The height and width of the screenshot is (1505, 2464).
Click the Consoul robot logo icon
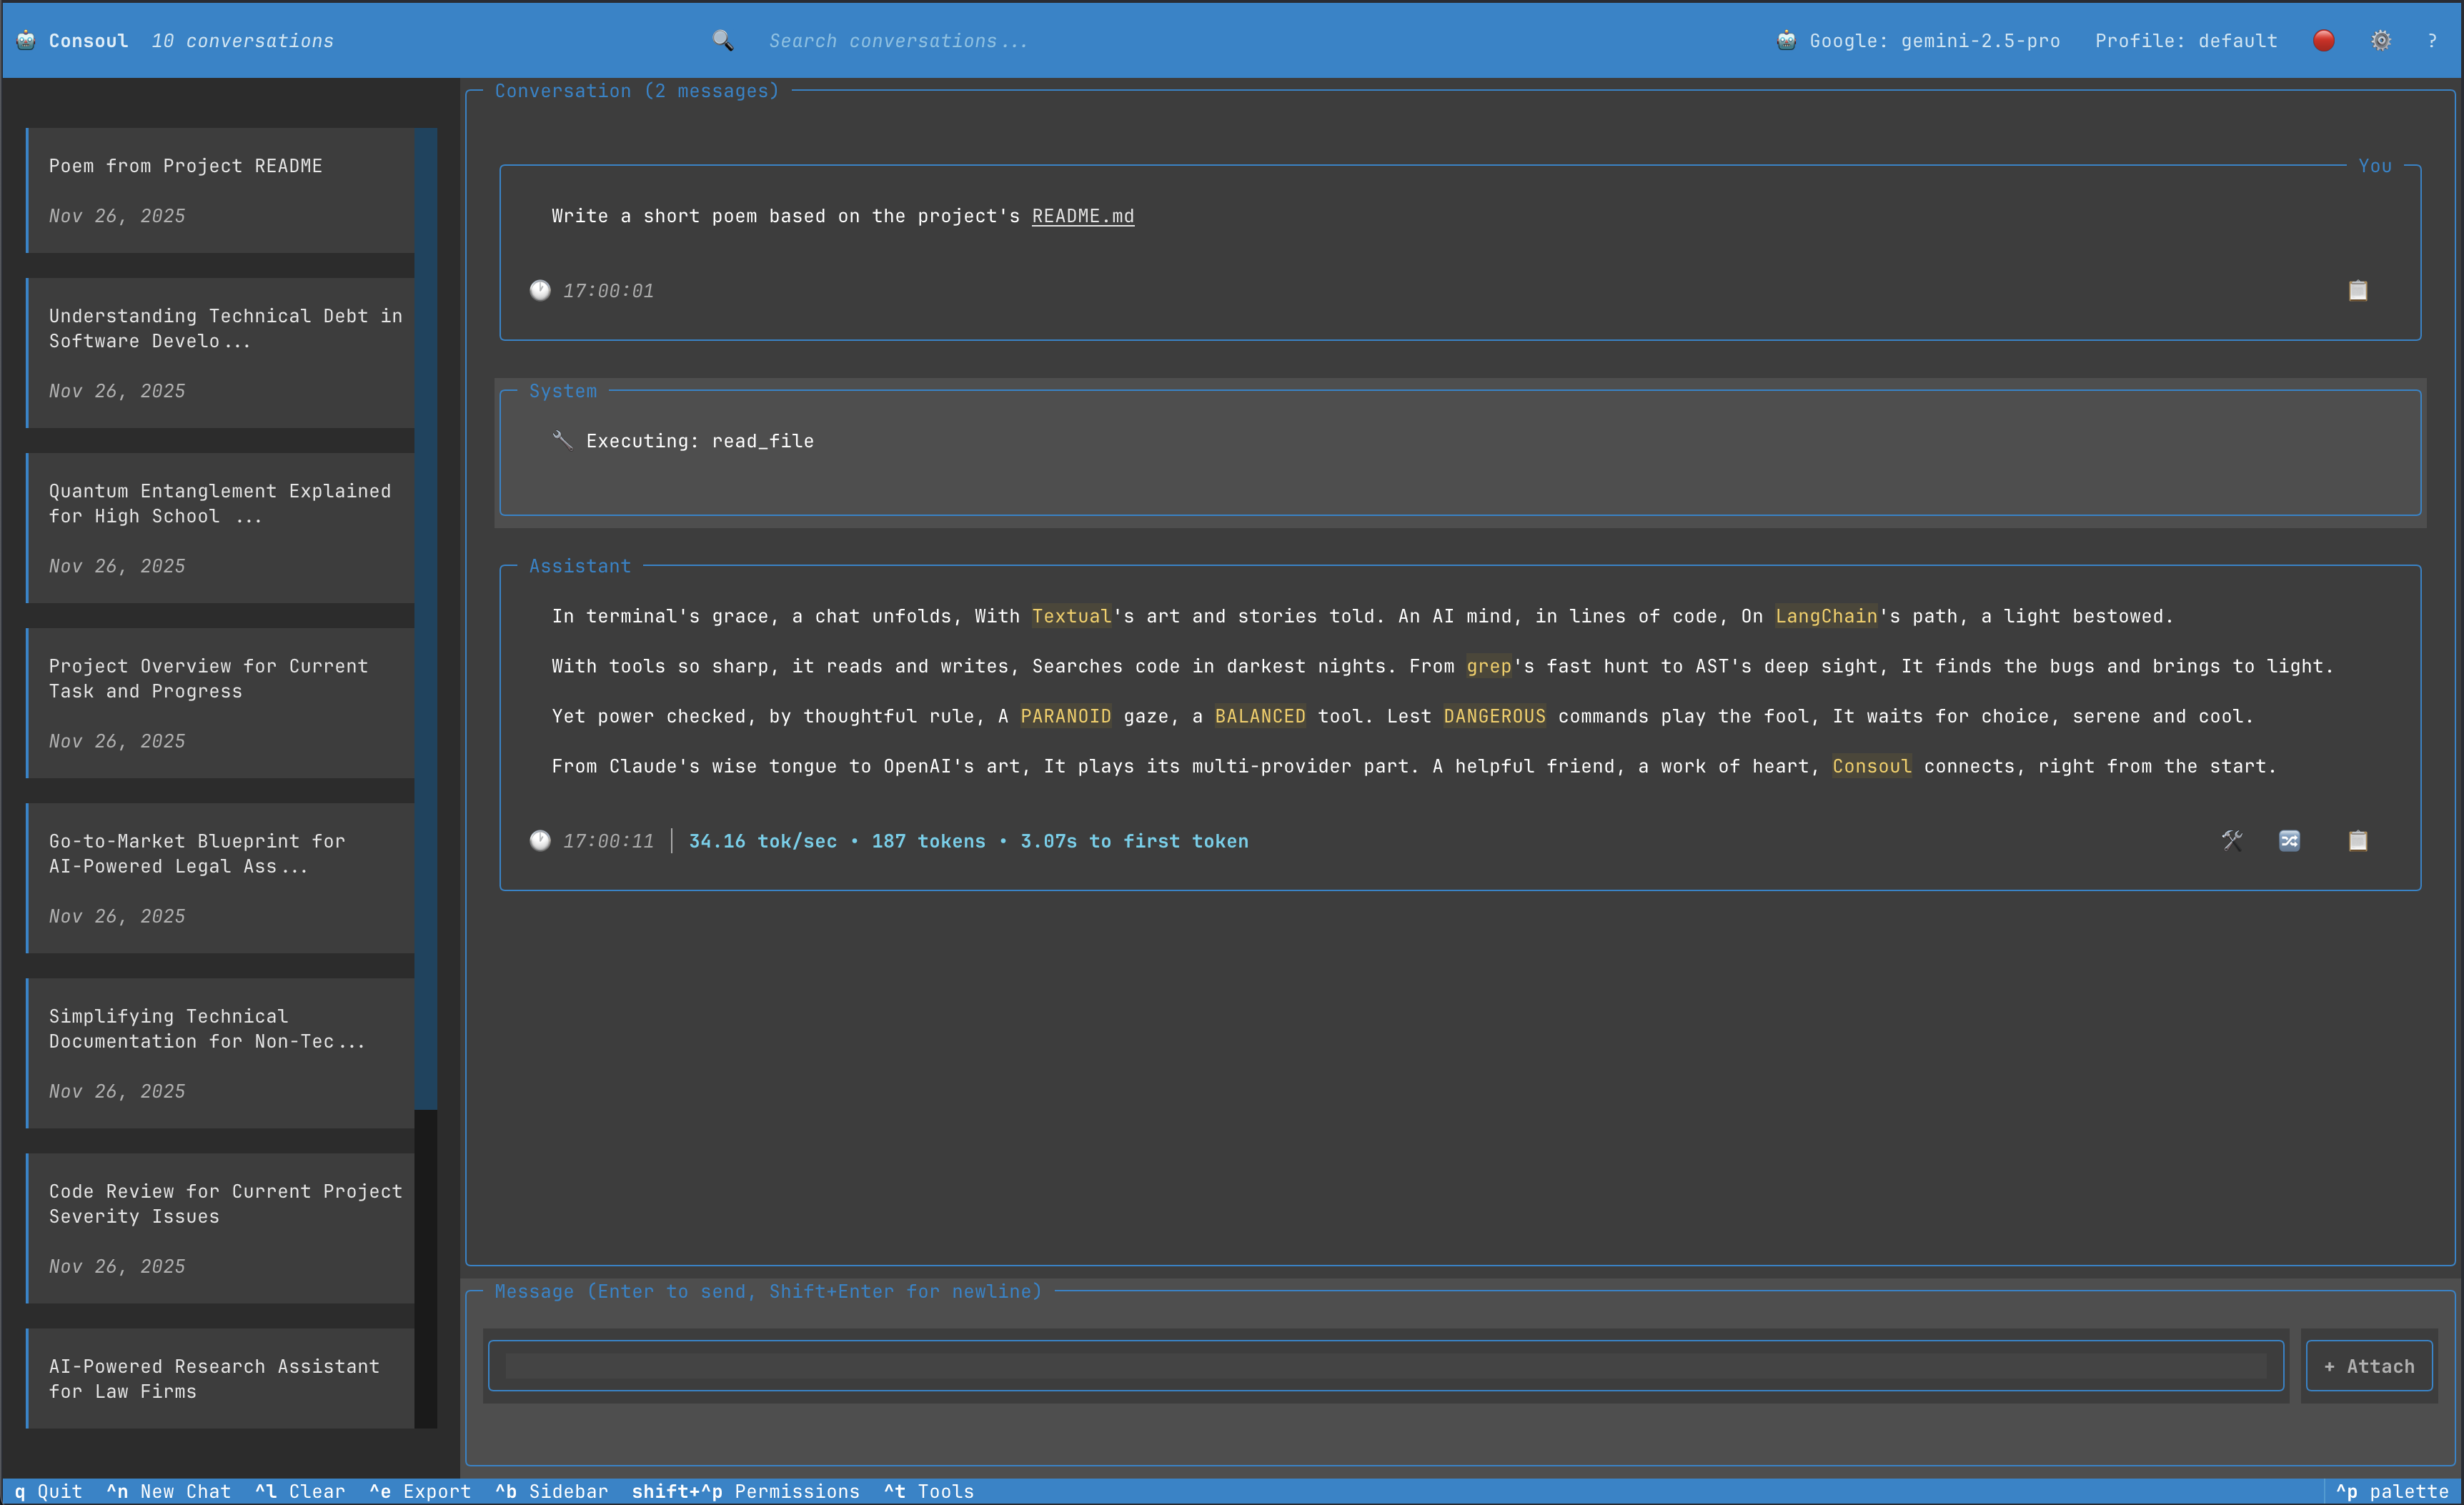pyautogui.click(x=26, y=40)
